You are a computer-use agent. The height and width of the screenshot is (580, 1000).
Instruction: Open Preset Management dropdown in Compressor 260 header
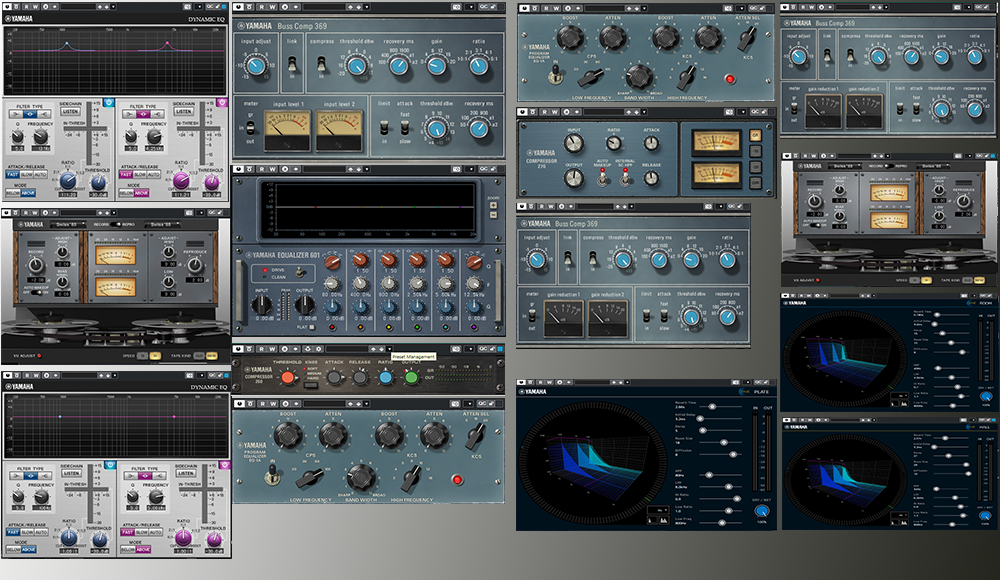(x=390, y=351)
